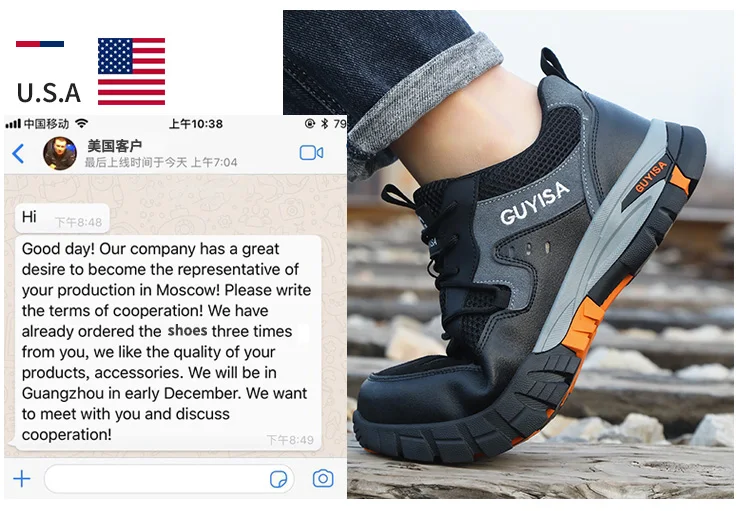
Task: Click the cellular signal bars icon
Action: pos(13,124)
